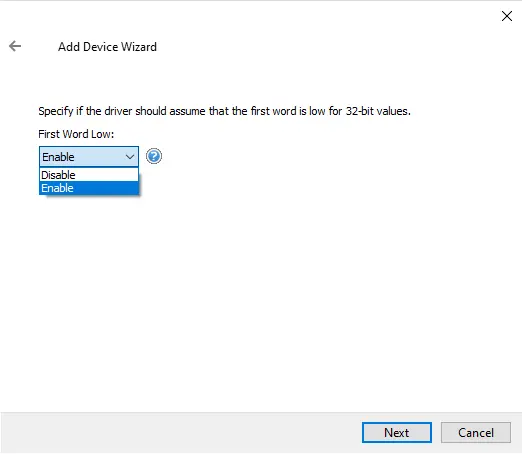This screenshot has width=522, height=454.
Task: Keep Enable chosen in open list
Action: 89,188
